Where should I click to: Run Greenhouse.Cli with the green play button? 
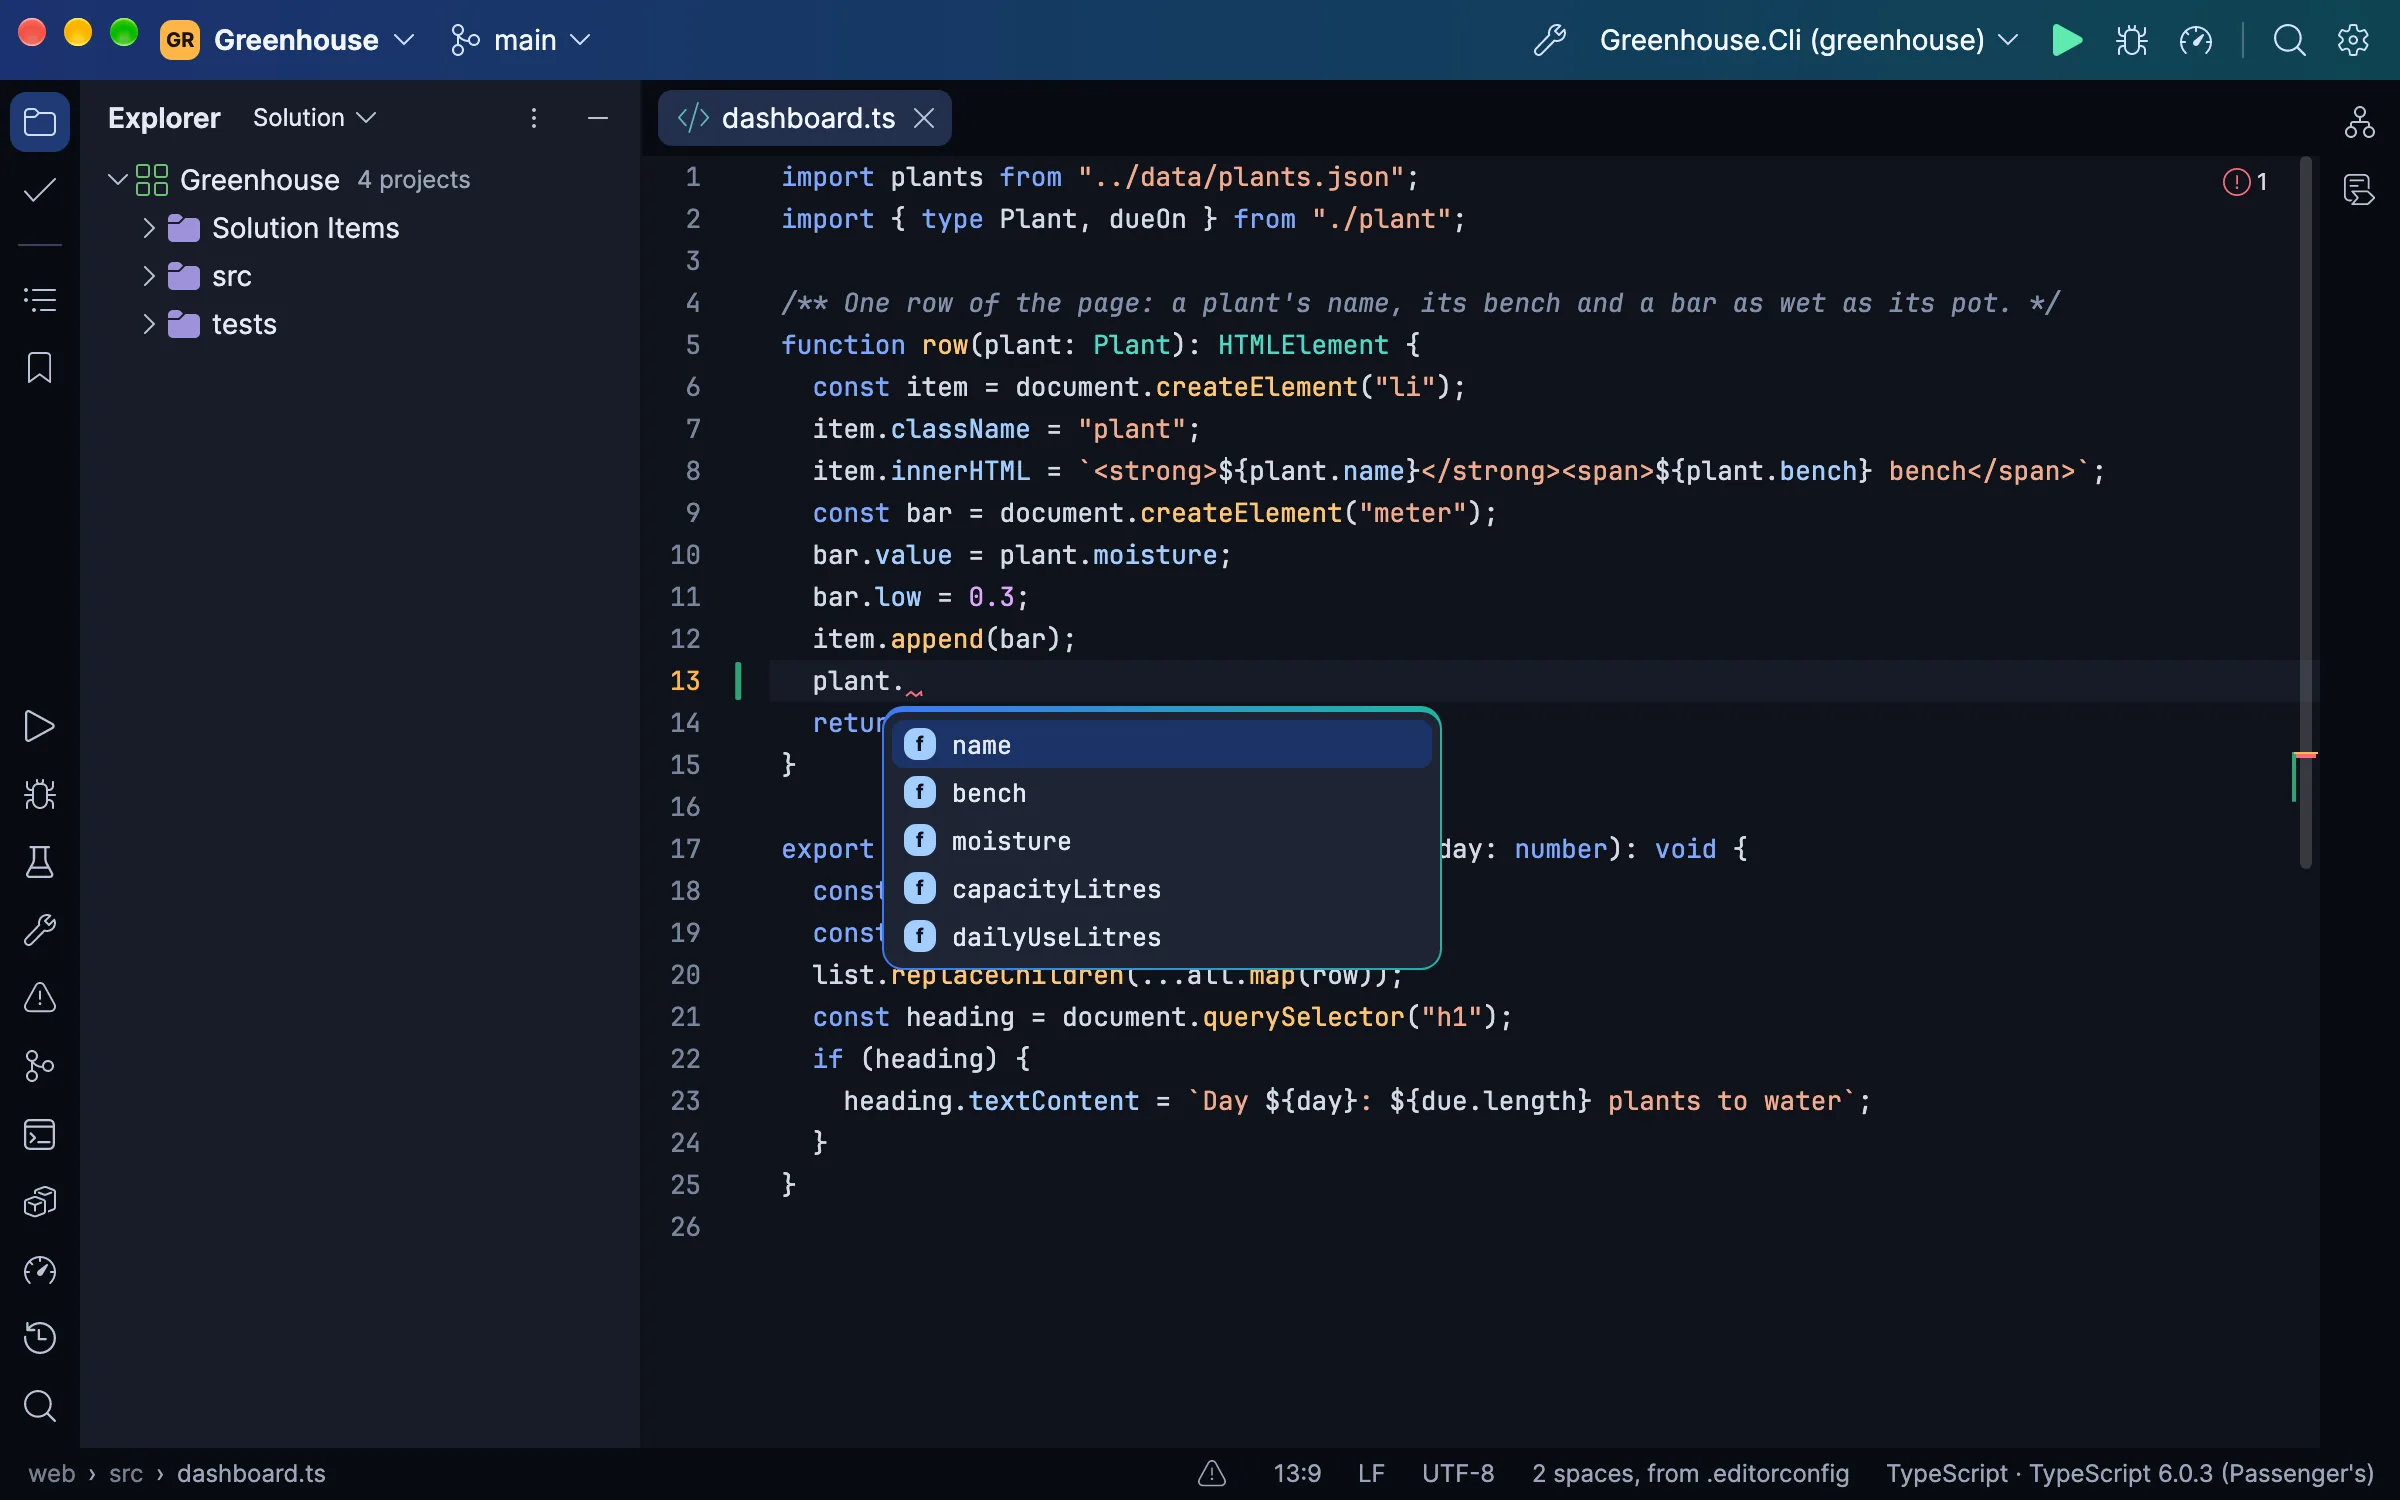(2067, 40)
